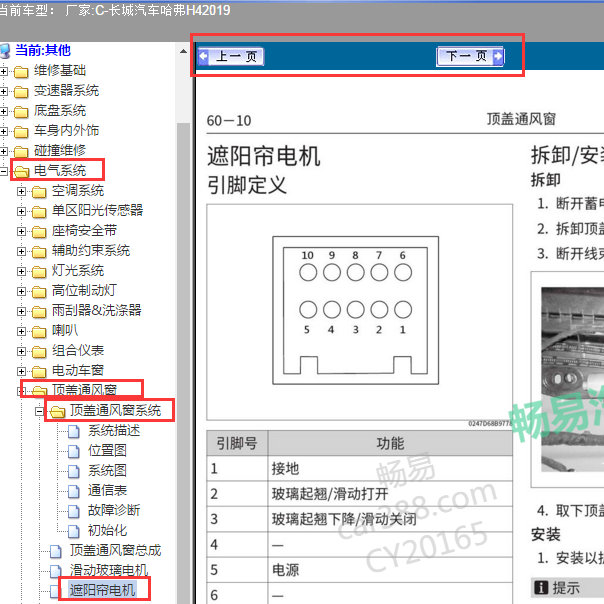Click the 喇叭 folder icon

pyautogui.click(x=39, y=332)
